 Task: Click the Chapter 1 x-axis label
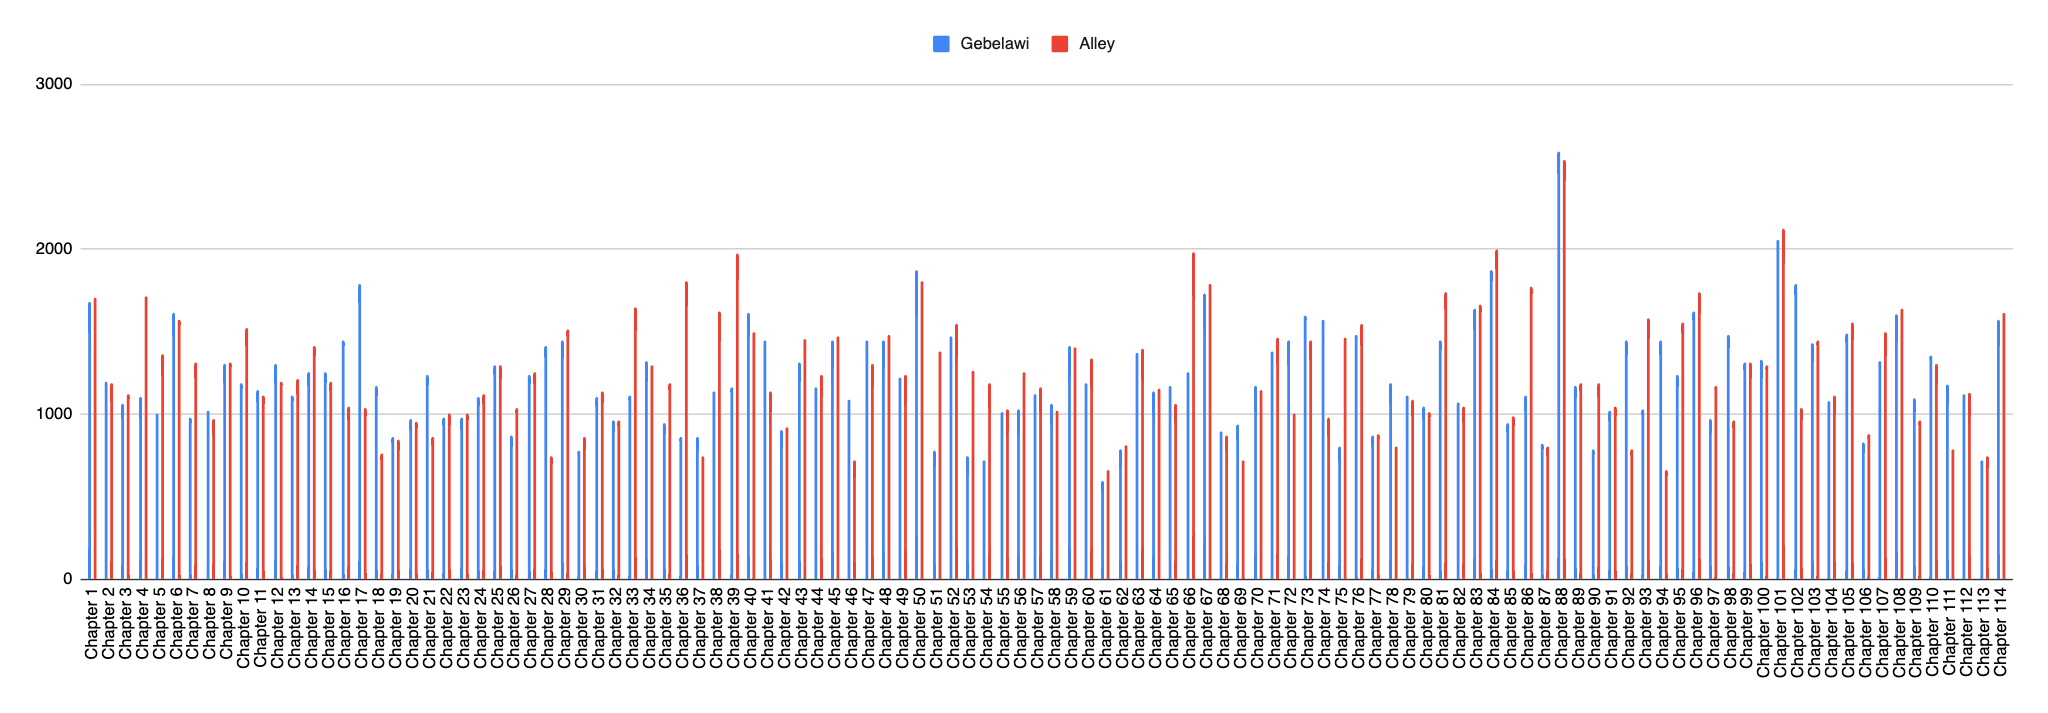click(x=92, y=624)
